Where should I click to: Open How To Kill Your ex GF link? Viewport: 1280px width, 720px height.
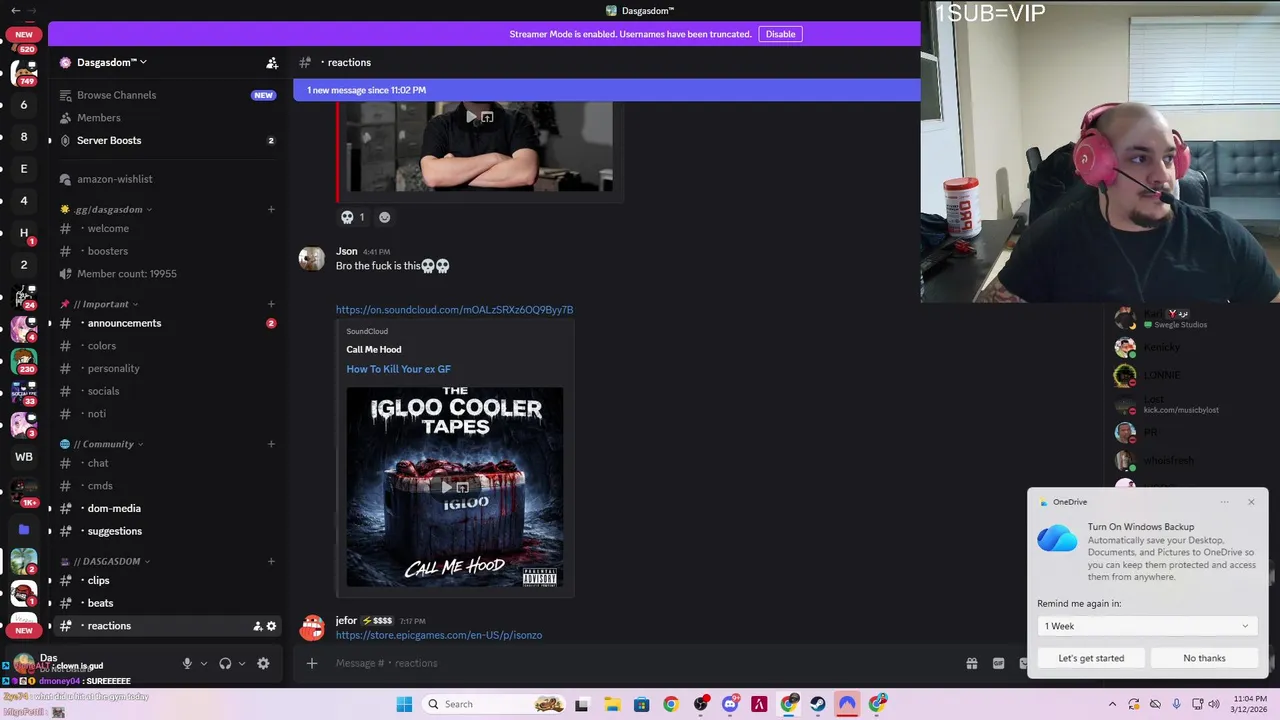click(x=398, y=369)
